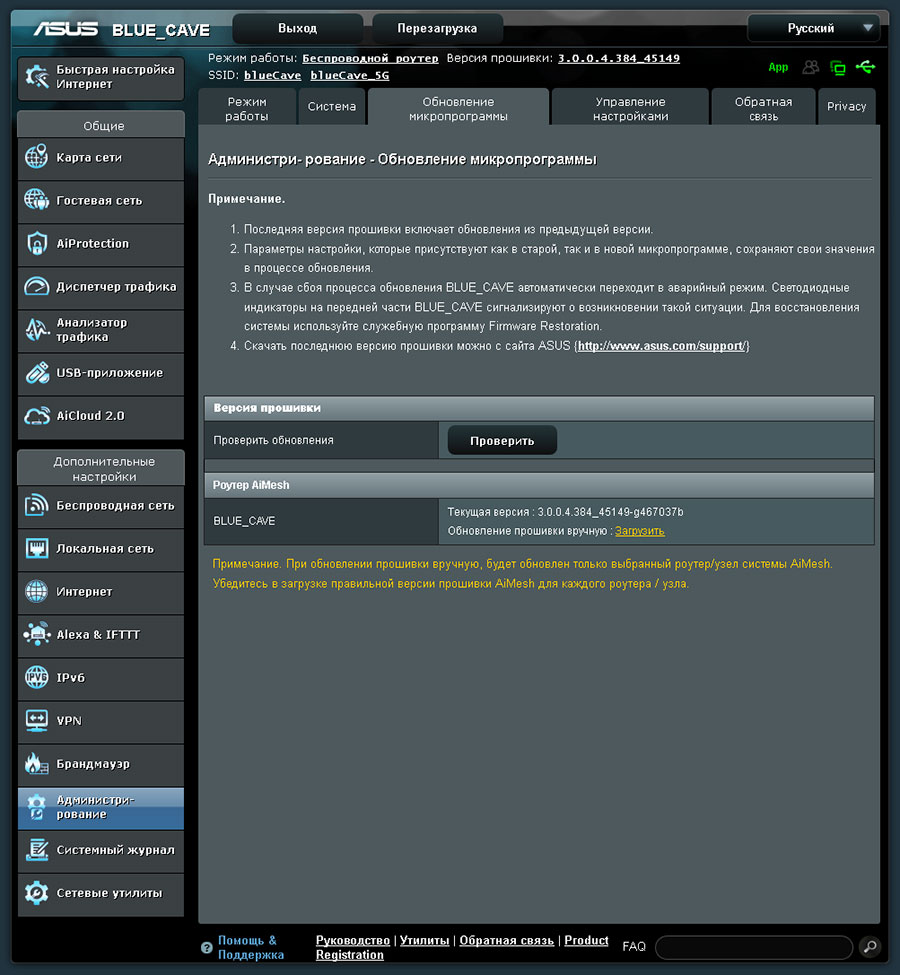Click the Guest Network icon
This screenshot has width=900, height=975.
coord(37,200)
